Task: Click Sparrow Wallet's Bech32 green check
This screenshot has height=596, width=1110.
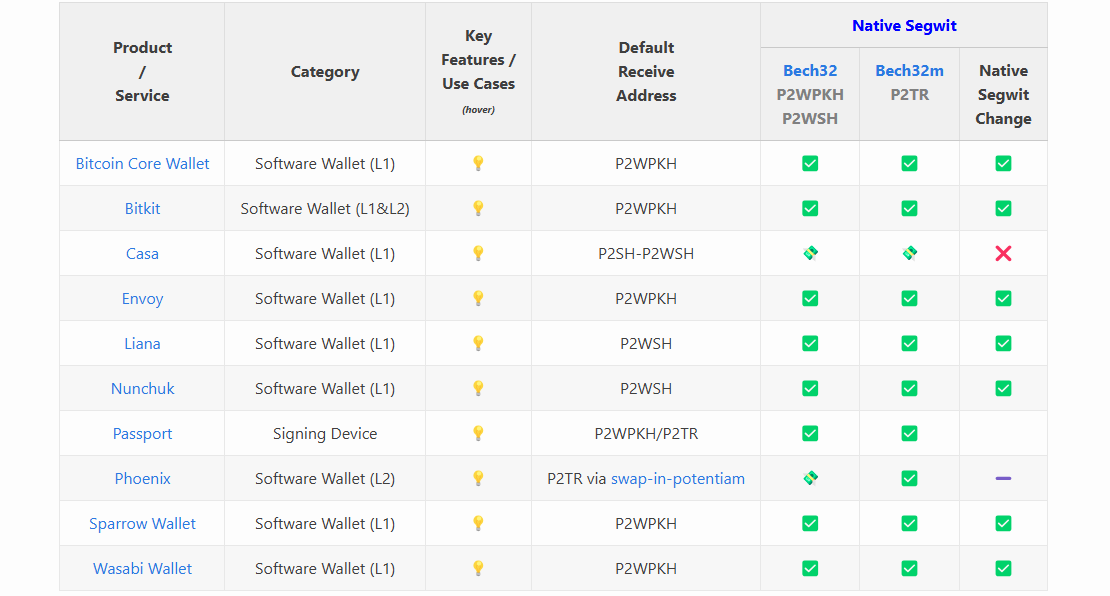Action: click(811, 524)
